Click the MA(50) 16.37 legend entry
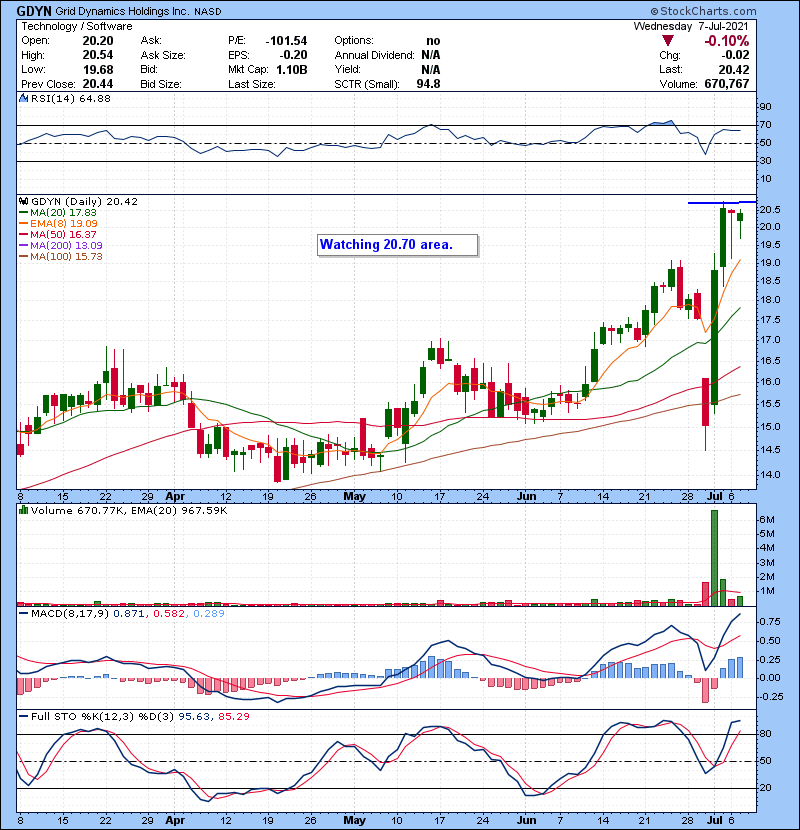This screenshot has width=800, height=830. click(58, 234)
